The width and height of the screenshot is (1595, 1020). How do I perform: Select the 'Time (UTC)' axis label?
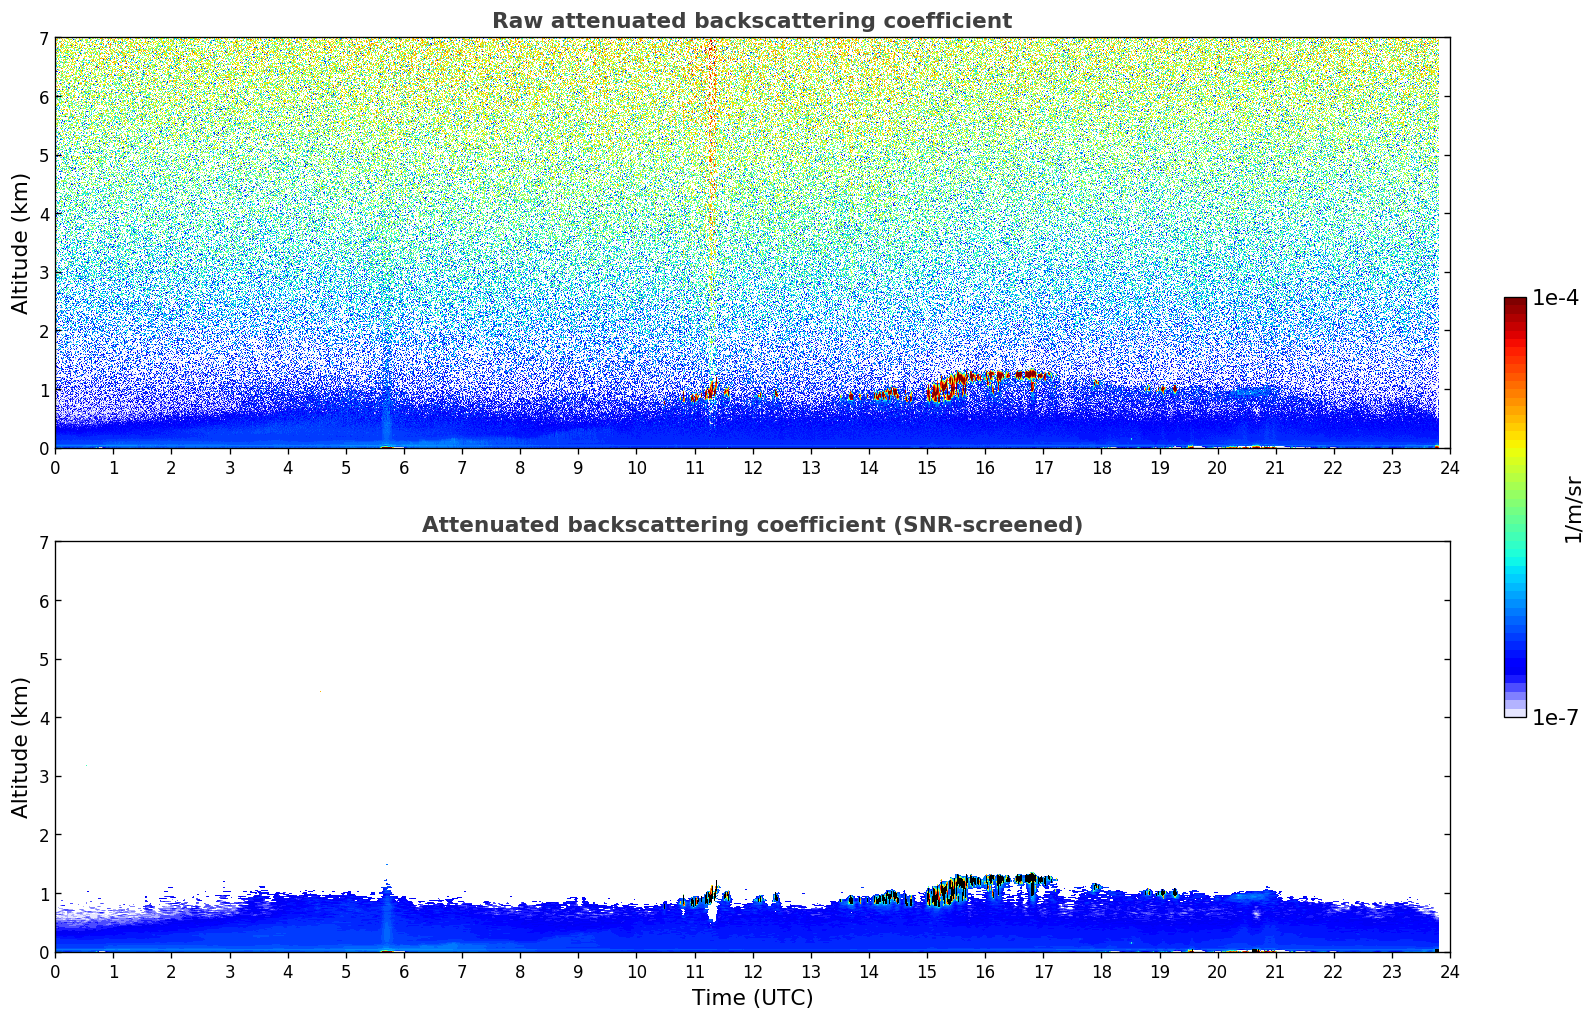click(x=752, y=998)
